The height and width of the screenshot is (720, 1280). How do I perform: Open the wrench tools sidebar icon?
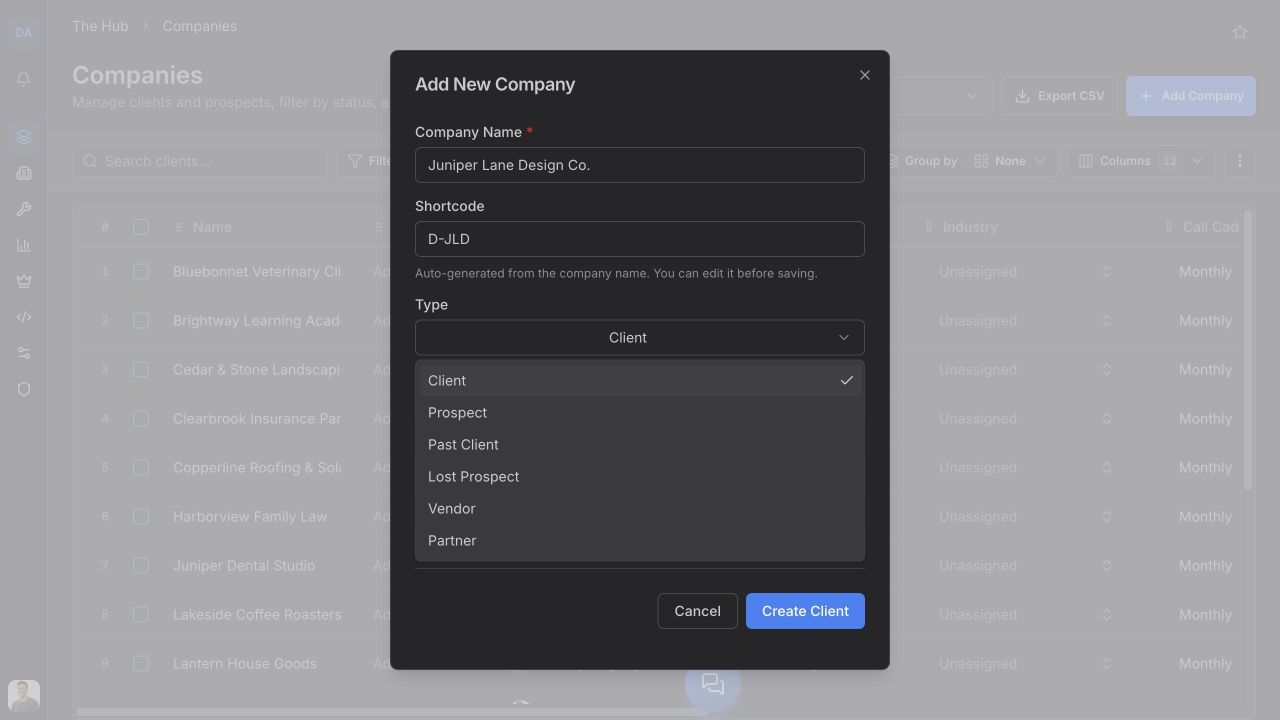24,209
